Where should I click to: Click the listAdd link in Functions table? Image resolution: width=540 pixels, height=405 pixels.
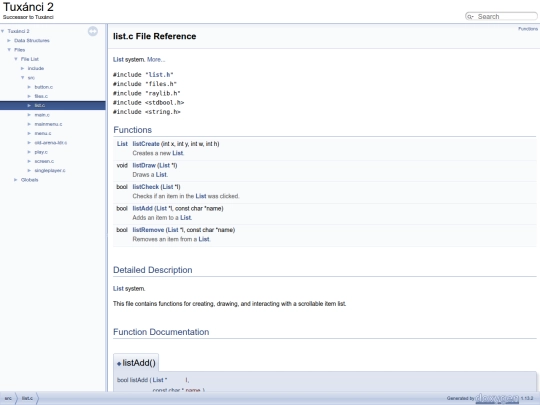point(143,209)
